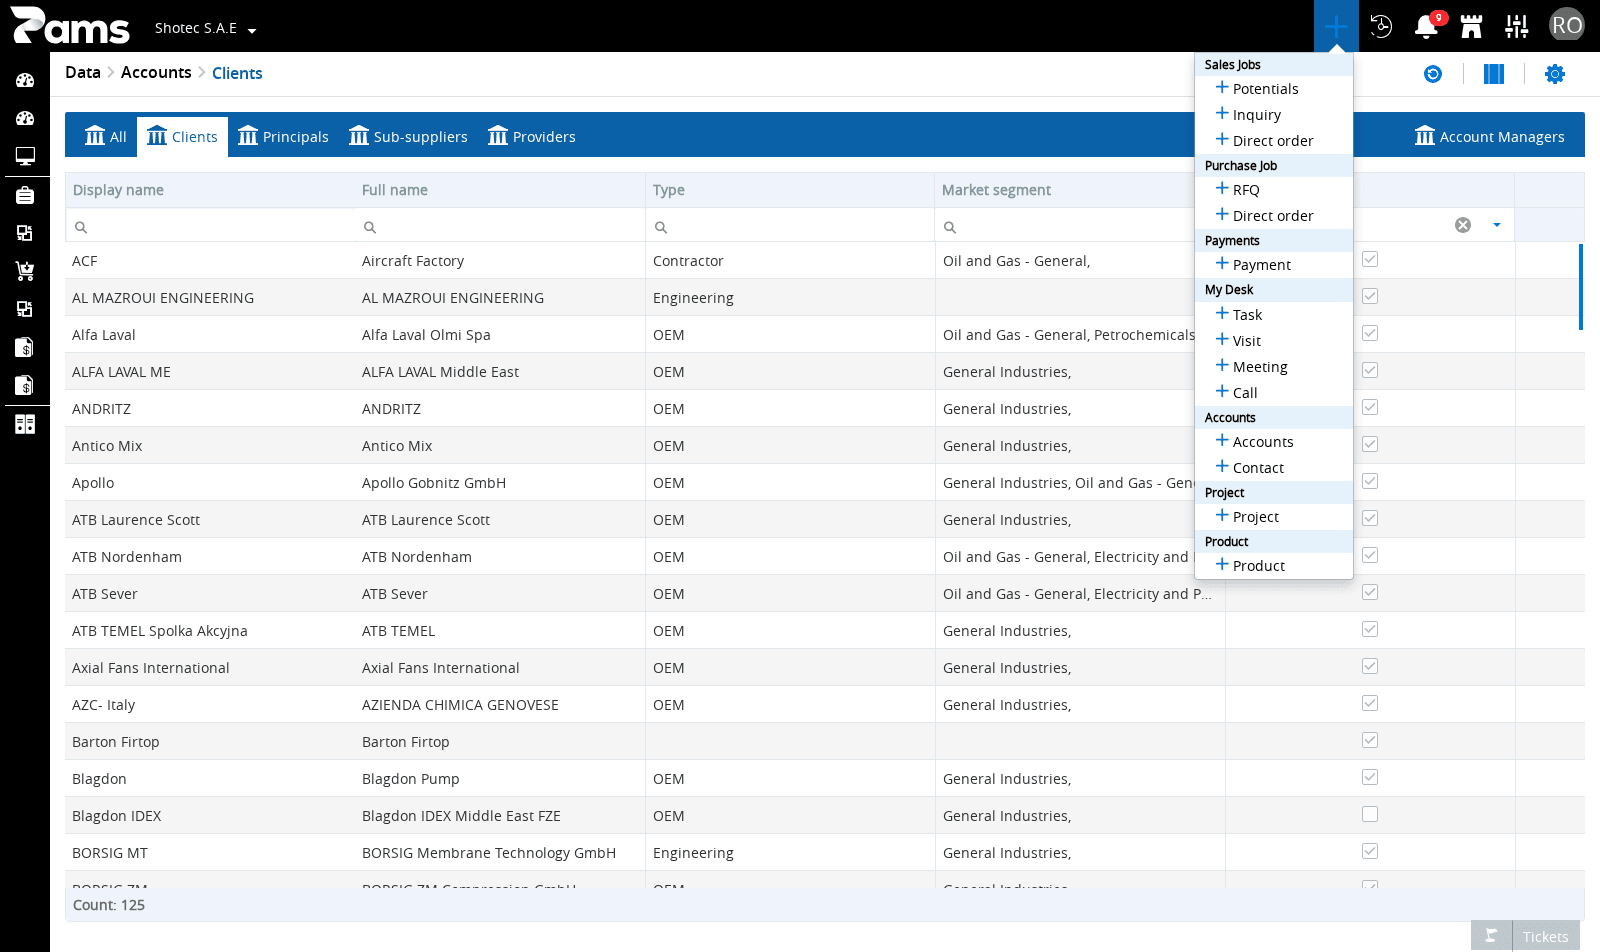
Task: Click the vertical scrollbar of the grid
Action: tap(1580, 287)
